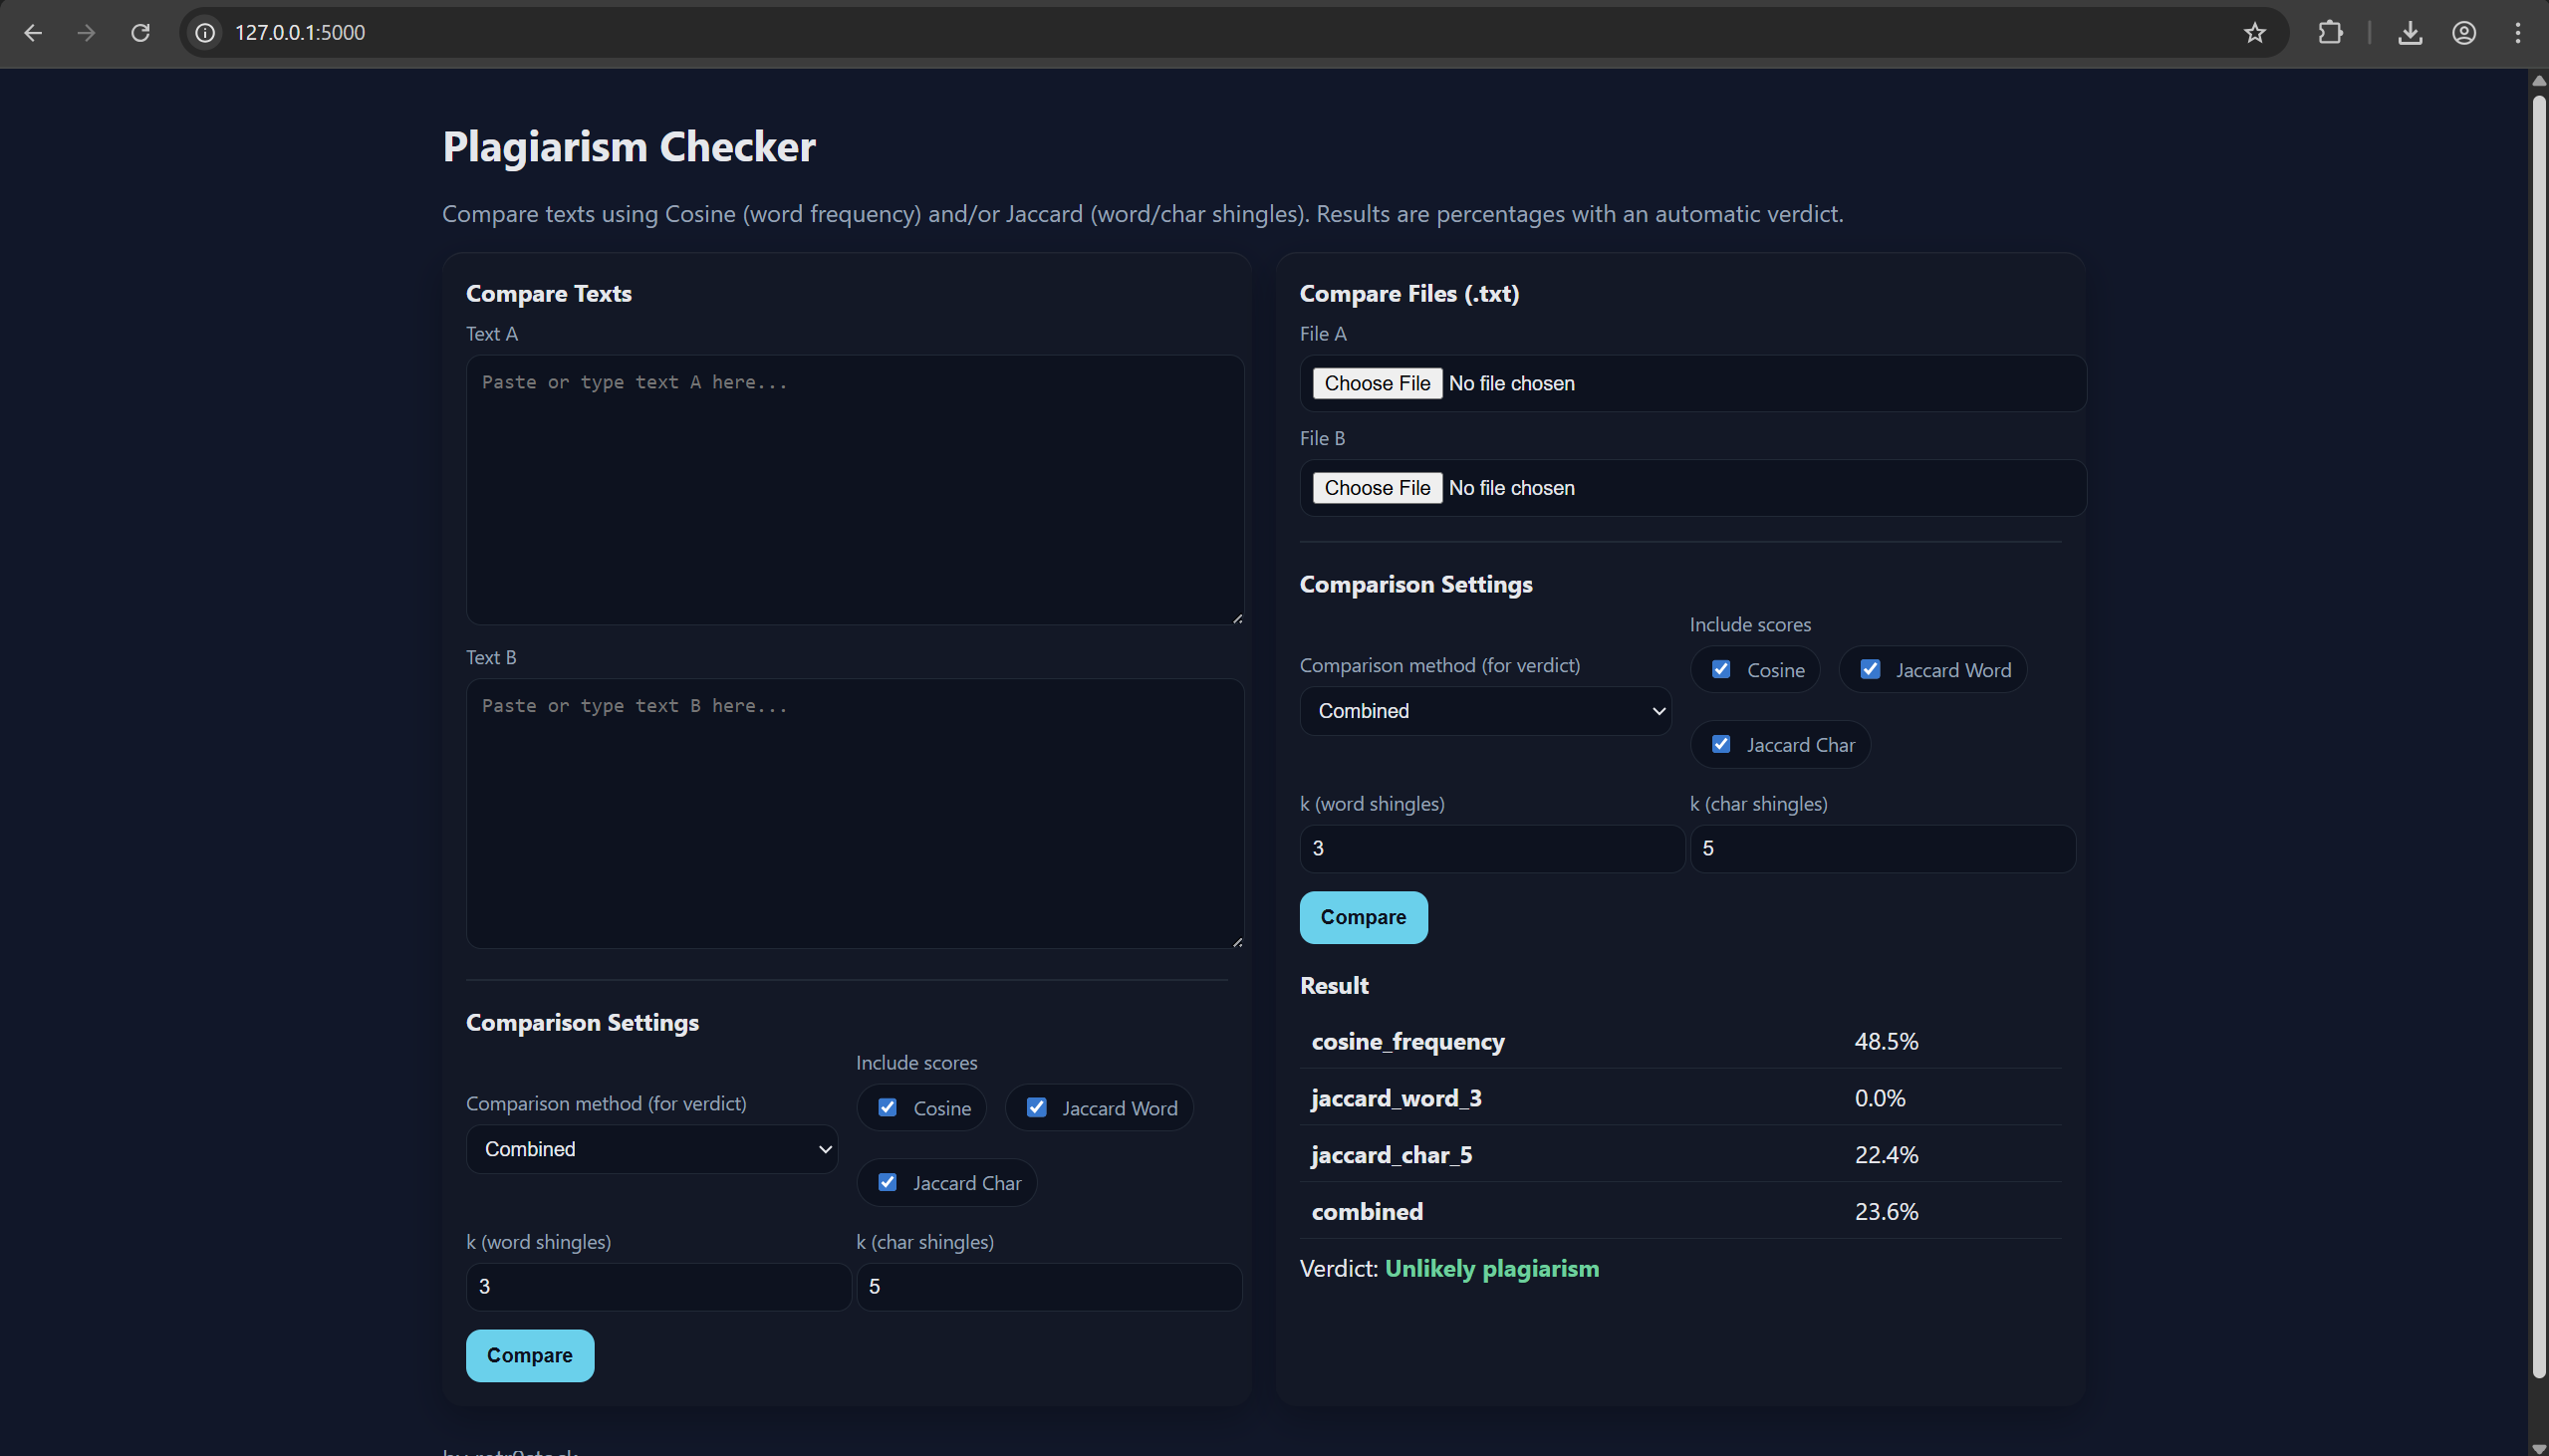Click the Compare Files (.txt) section heading
Viewport: 2549px width, 1456px height.
1408,293
